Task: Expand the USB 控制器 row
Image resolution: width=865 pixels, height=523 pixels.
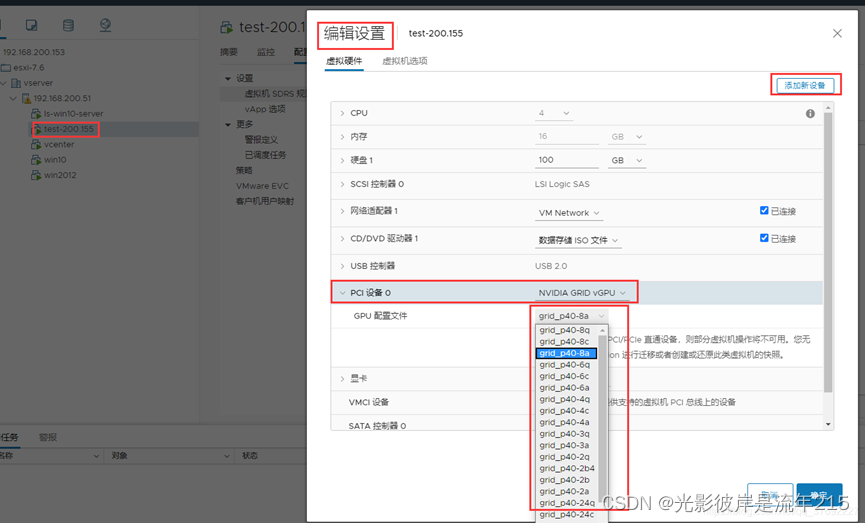Action: coord(342,266)
